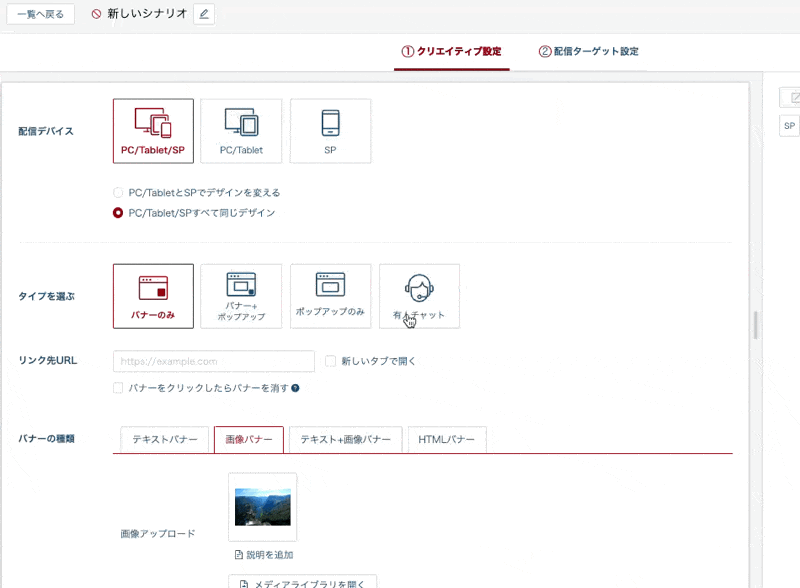Select PC/Tablet/SPすべて同じデザイン radio option
The width and height of the screenshot is (800, 588).
[x=119, y=213]
